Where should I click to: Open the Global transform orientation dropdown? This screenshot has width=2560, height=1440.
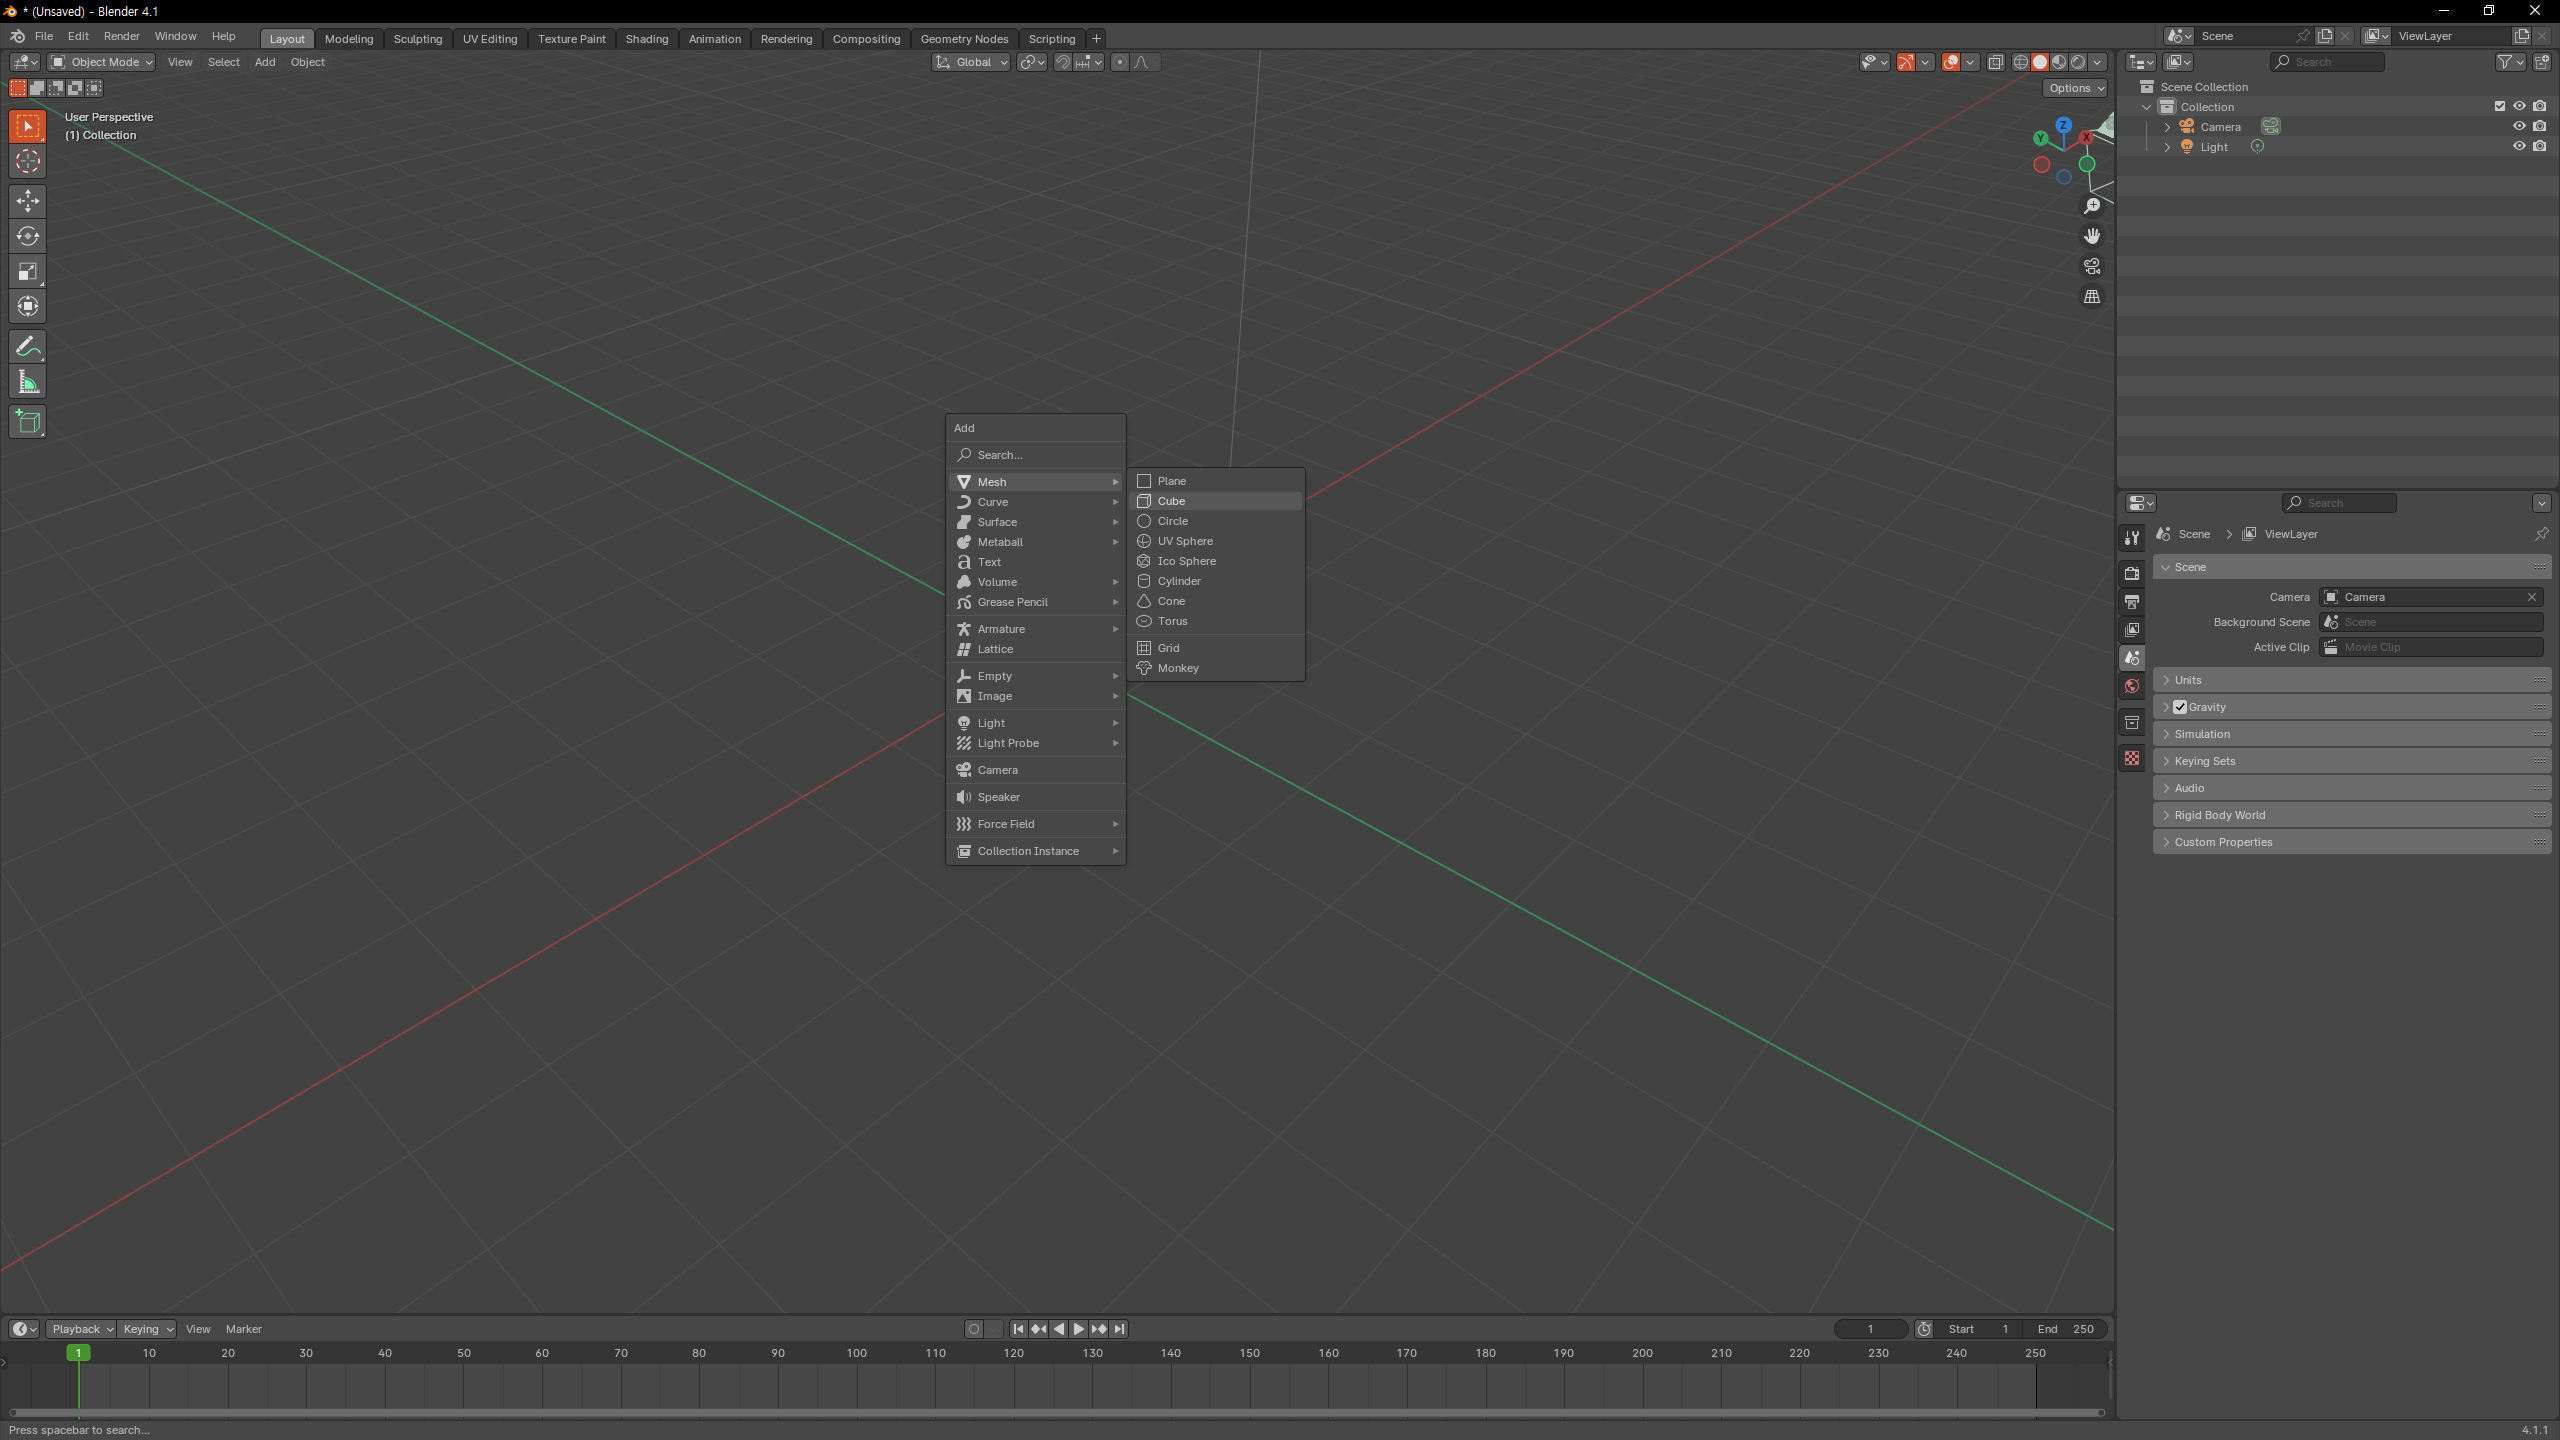(972, 62)
